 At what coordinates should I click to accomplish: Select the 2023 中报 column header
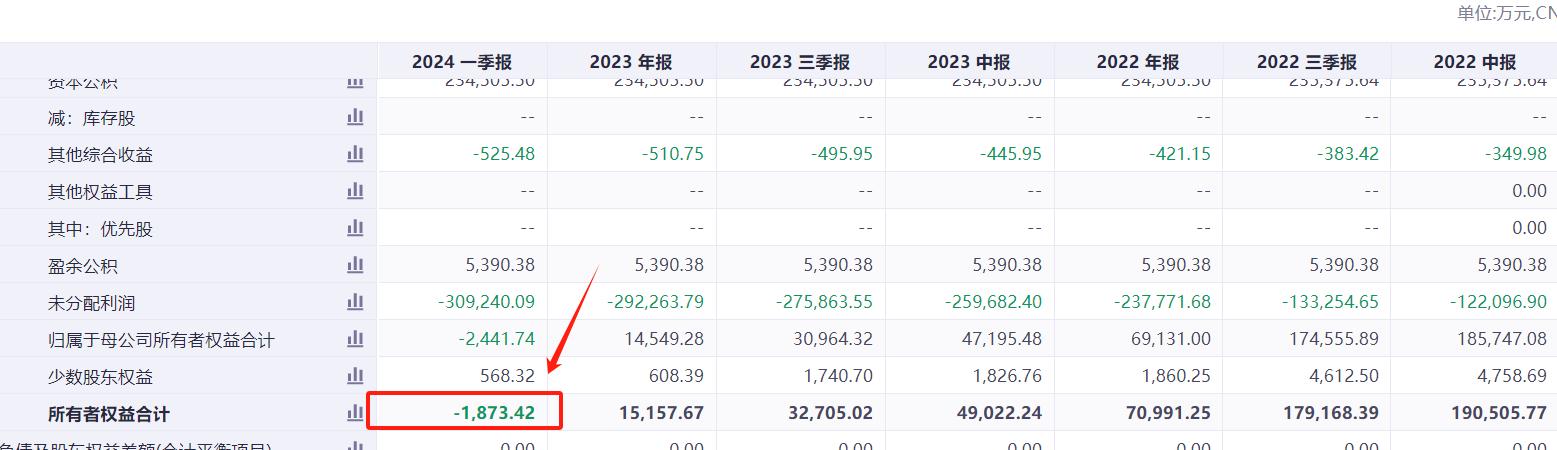tap(969, 61)
